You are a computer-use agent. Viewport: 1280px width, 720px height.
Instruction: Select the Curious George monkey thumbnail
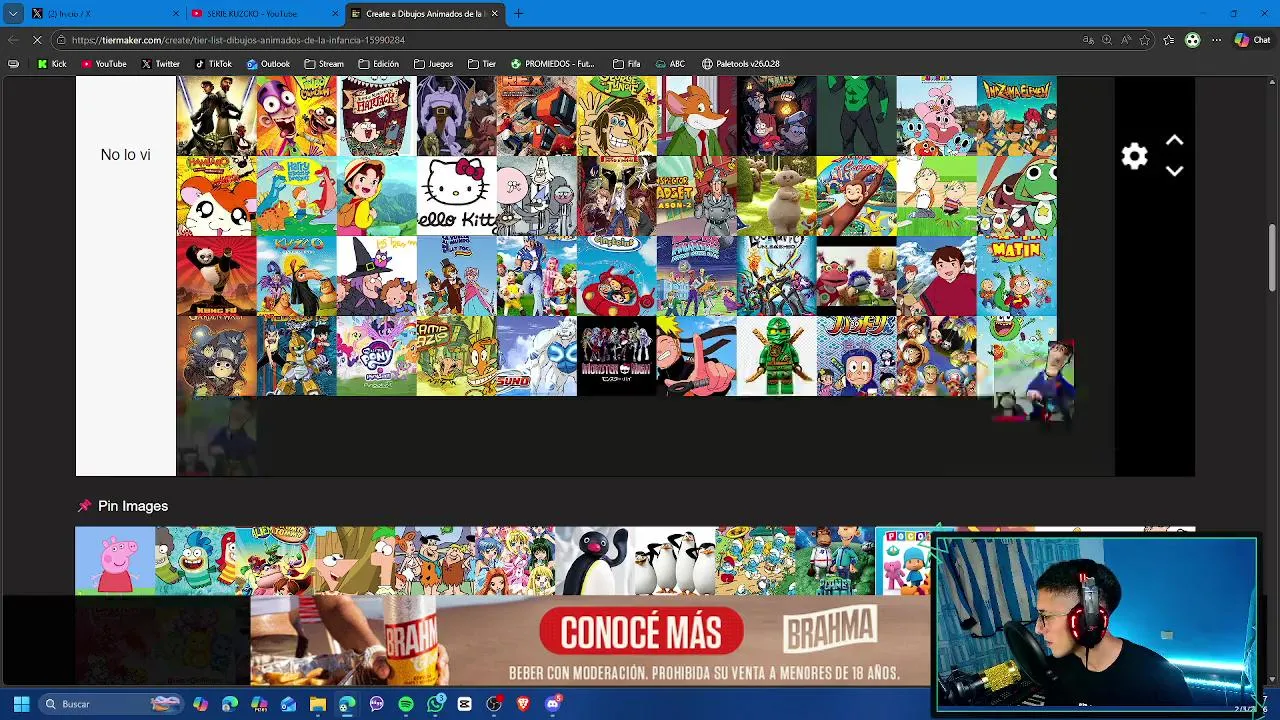coord(857,196)
